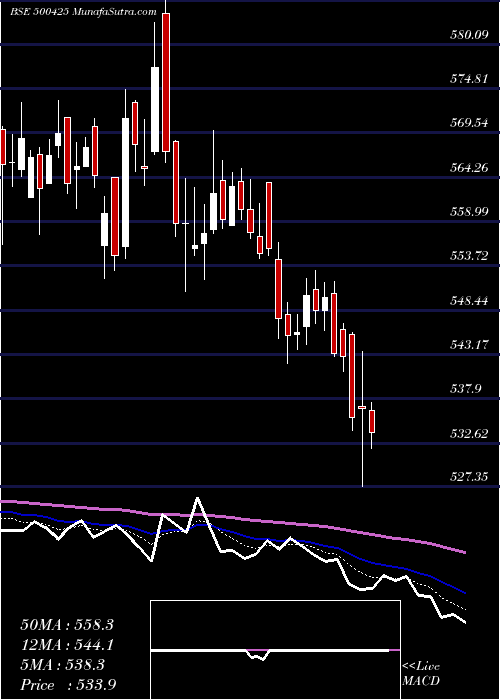Click the 12MA : 544.1 reading
The height and width of the screenshot is (700, 500).
(67, 645)
